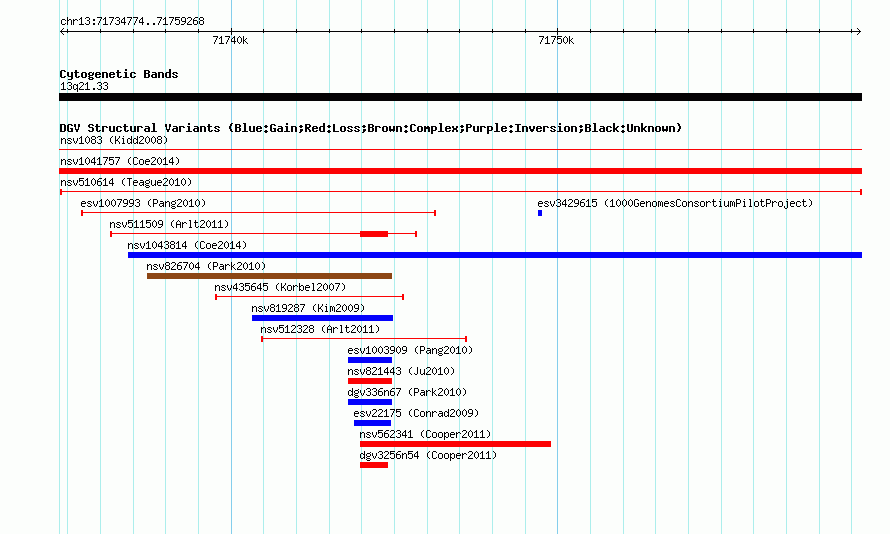The height and width of the screenshot is (534, 890).
Task: Click the nsv562341 (Cooper2011) label
Action: [x=425, y=434]
